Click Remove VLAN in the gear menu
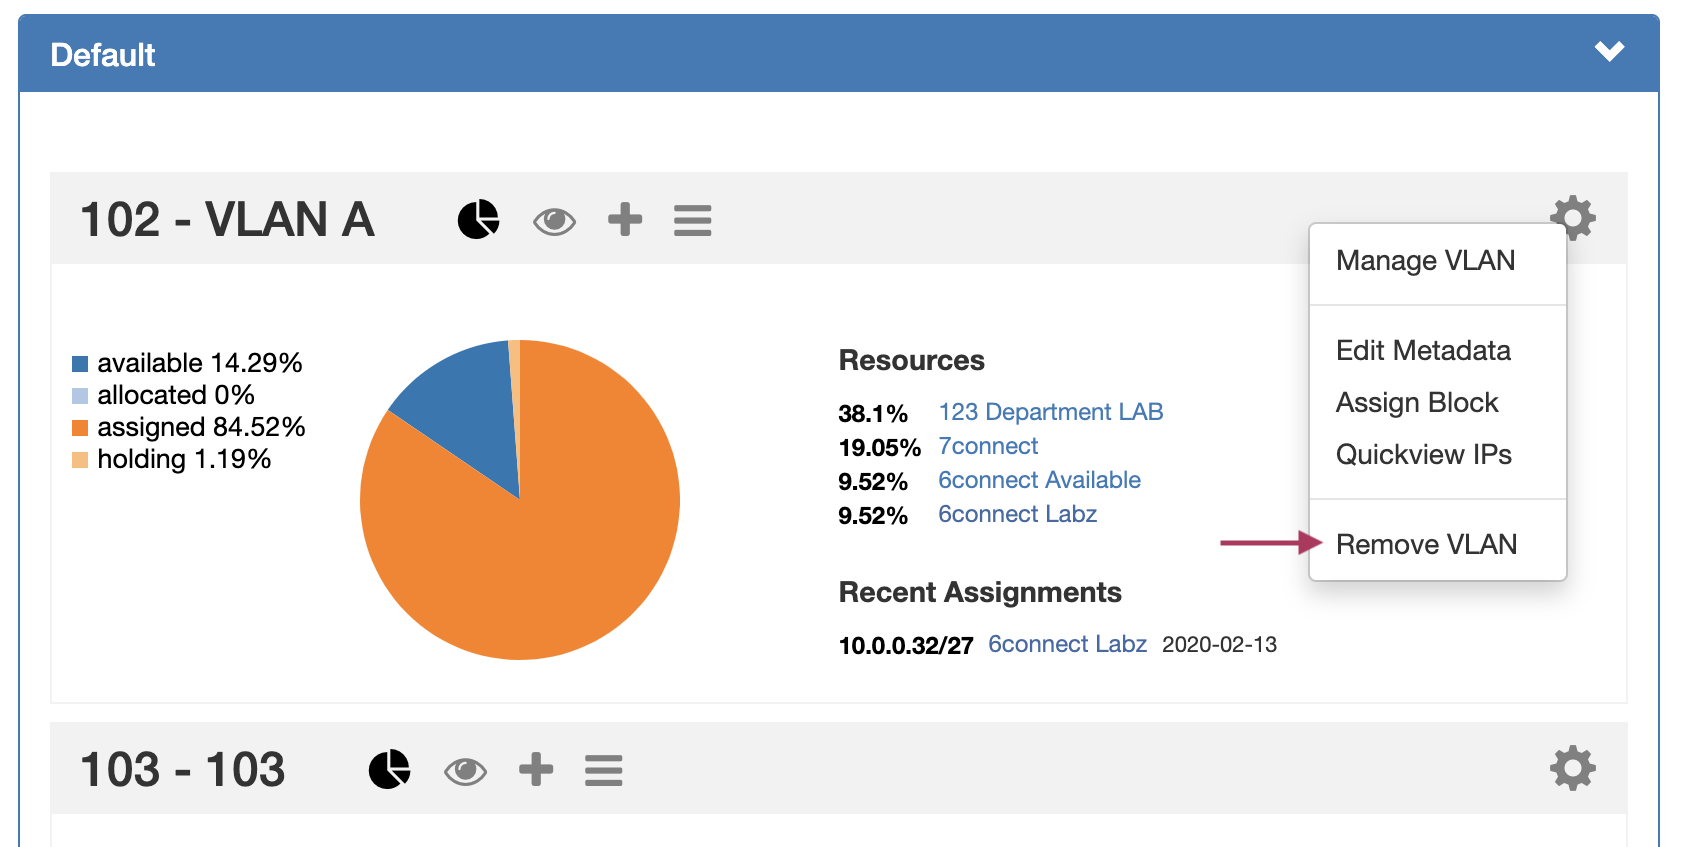Image resolution: width=1681 pixels, height=847 pixels. (1426, 545)
